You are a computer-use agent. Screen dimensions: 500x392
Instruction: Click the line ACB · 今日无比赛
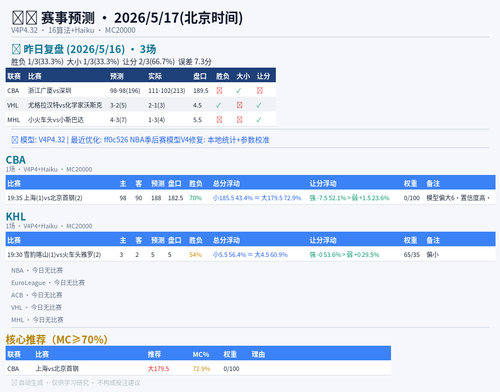point(37,295)
